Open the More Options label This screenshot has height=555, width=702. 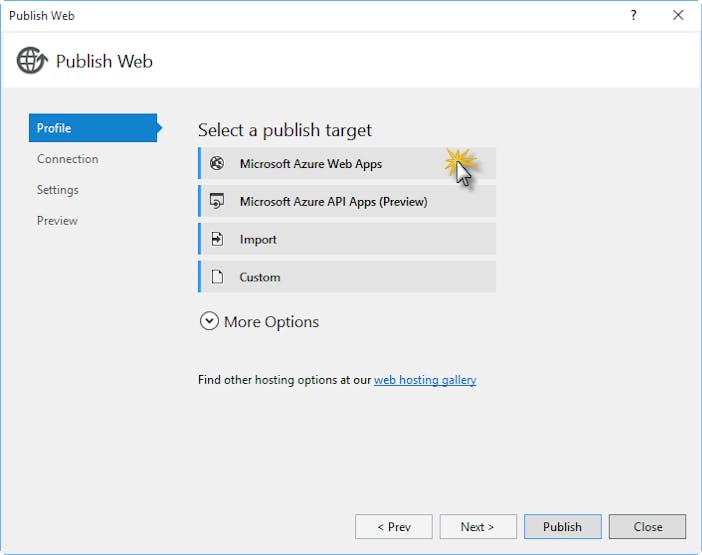click(271, 322)
